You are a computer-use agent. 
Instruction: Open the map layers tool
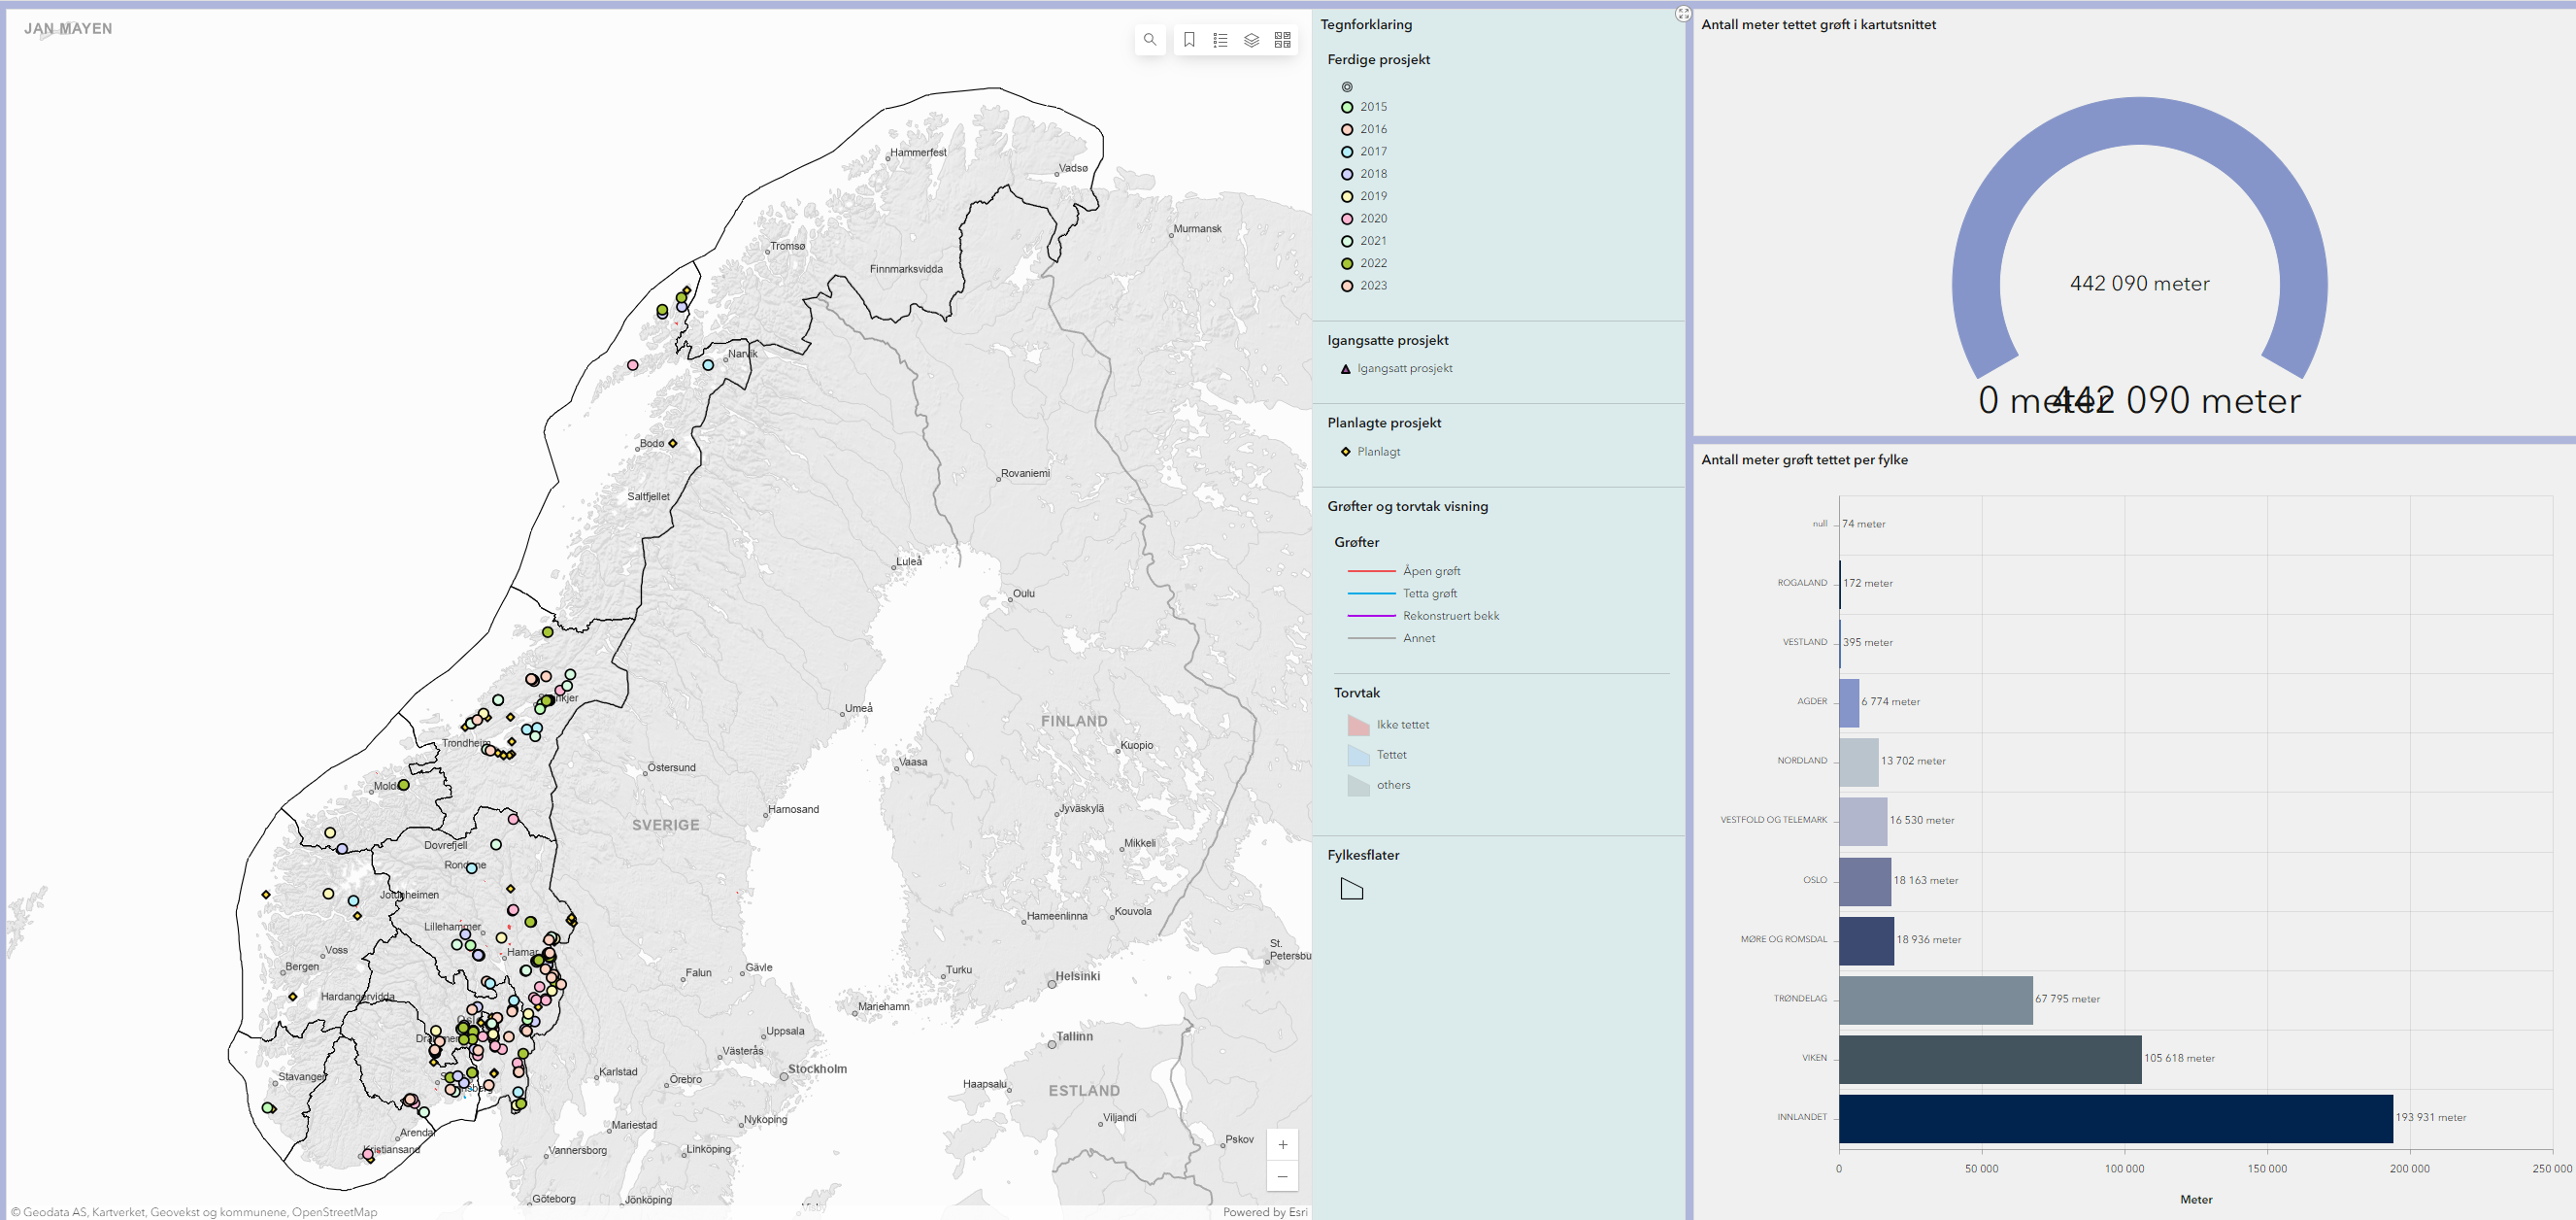[x=1251, y=40]
